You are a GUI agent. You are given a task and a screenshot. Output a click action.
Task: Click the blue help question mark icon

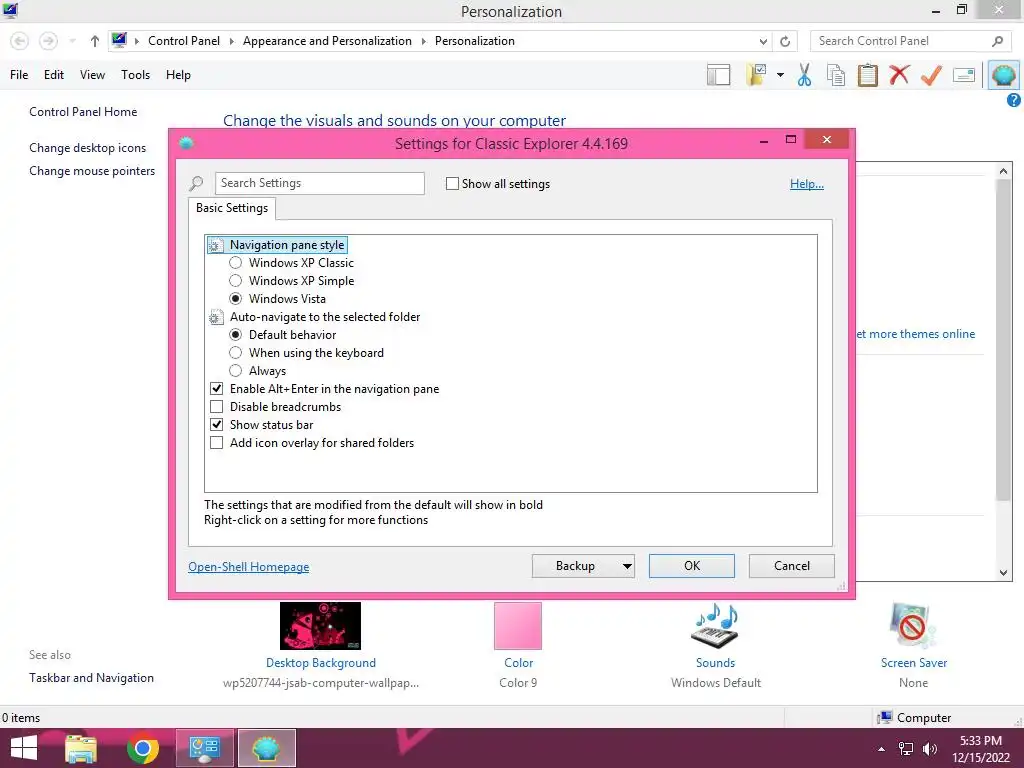tap(1014, 100)
